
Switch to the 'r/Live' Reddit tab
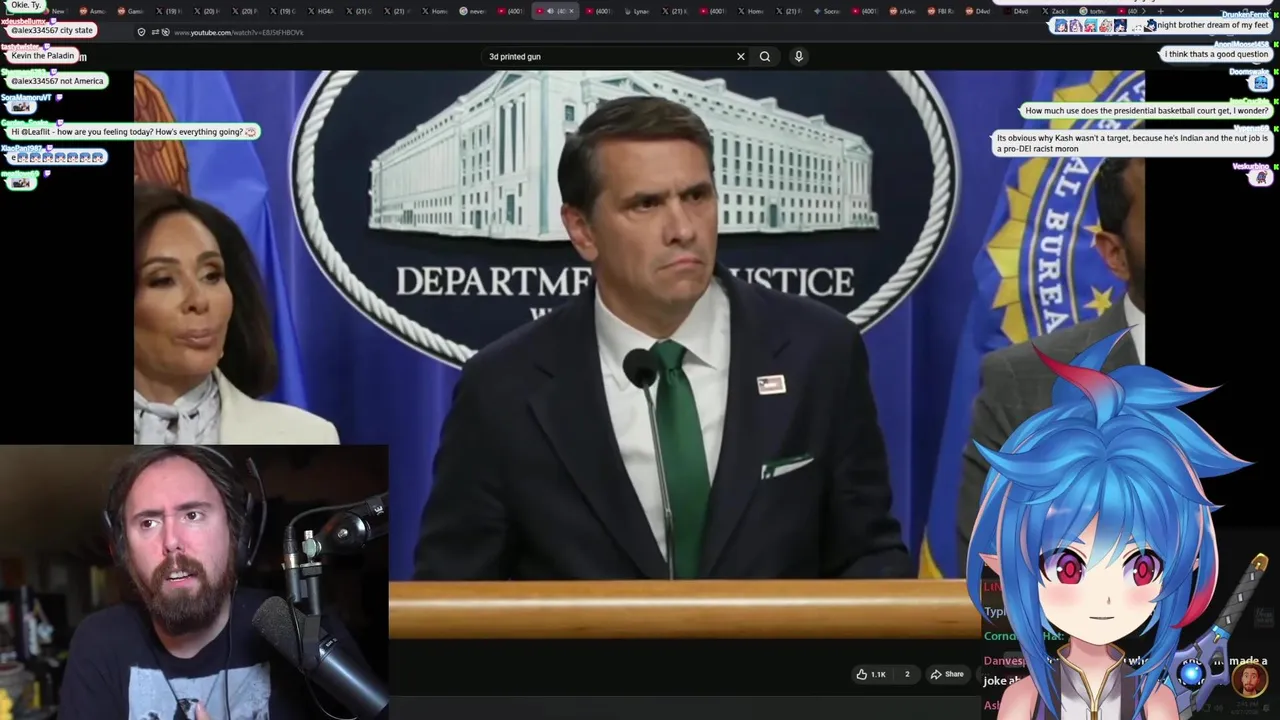[x=902, y=11]
